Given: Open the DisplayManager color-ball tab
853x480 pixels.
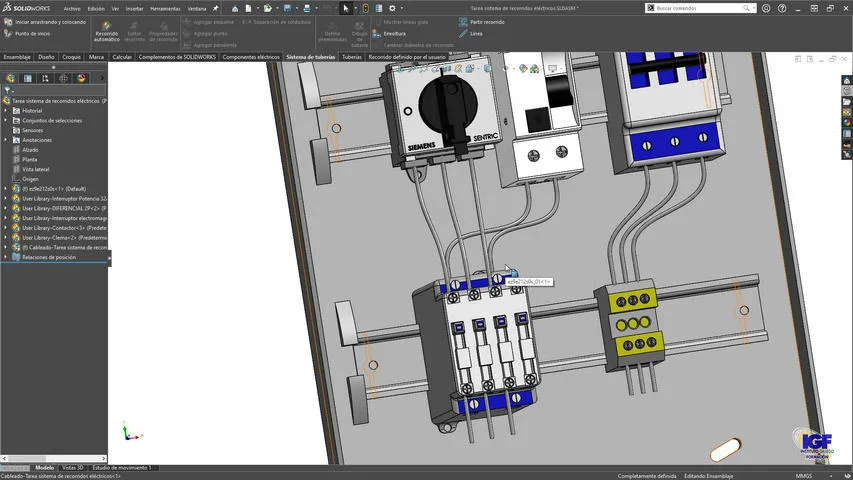Looking at the screenshot, I should pos(82,78).
